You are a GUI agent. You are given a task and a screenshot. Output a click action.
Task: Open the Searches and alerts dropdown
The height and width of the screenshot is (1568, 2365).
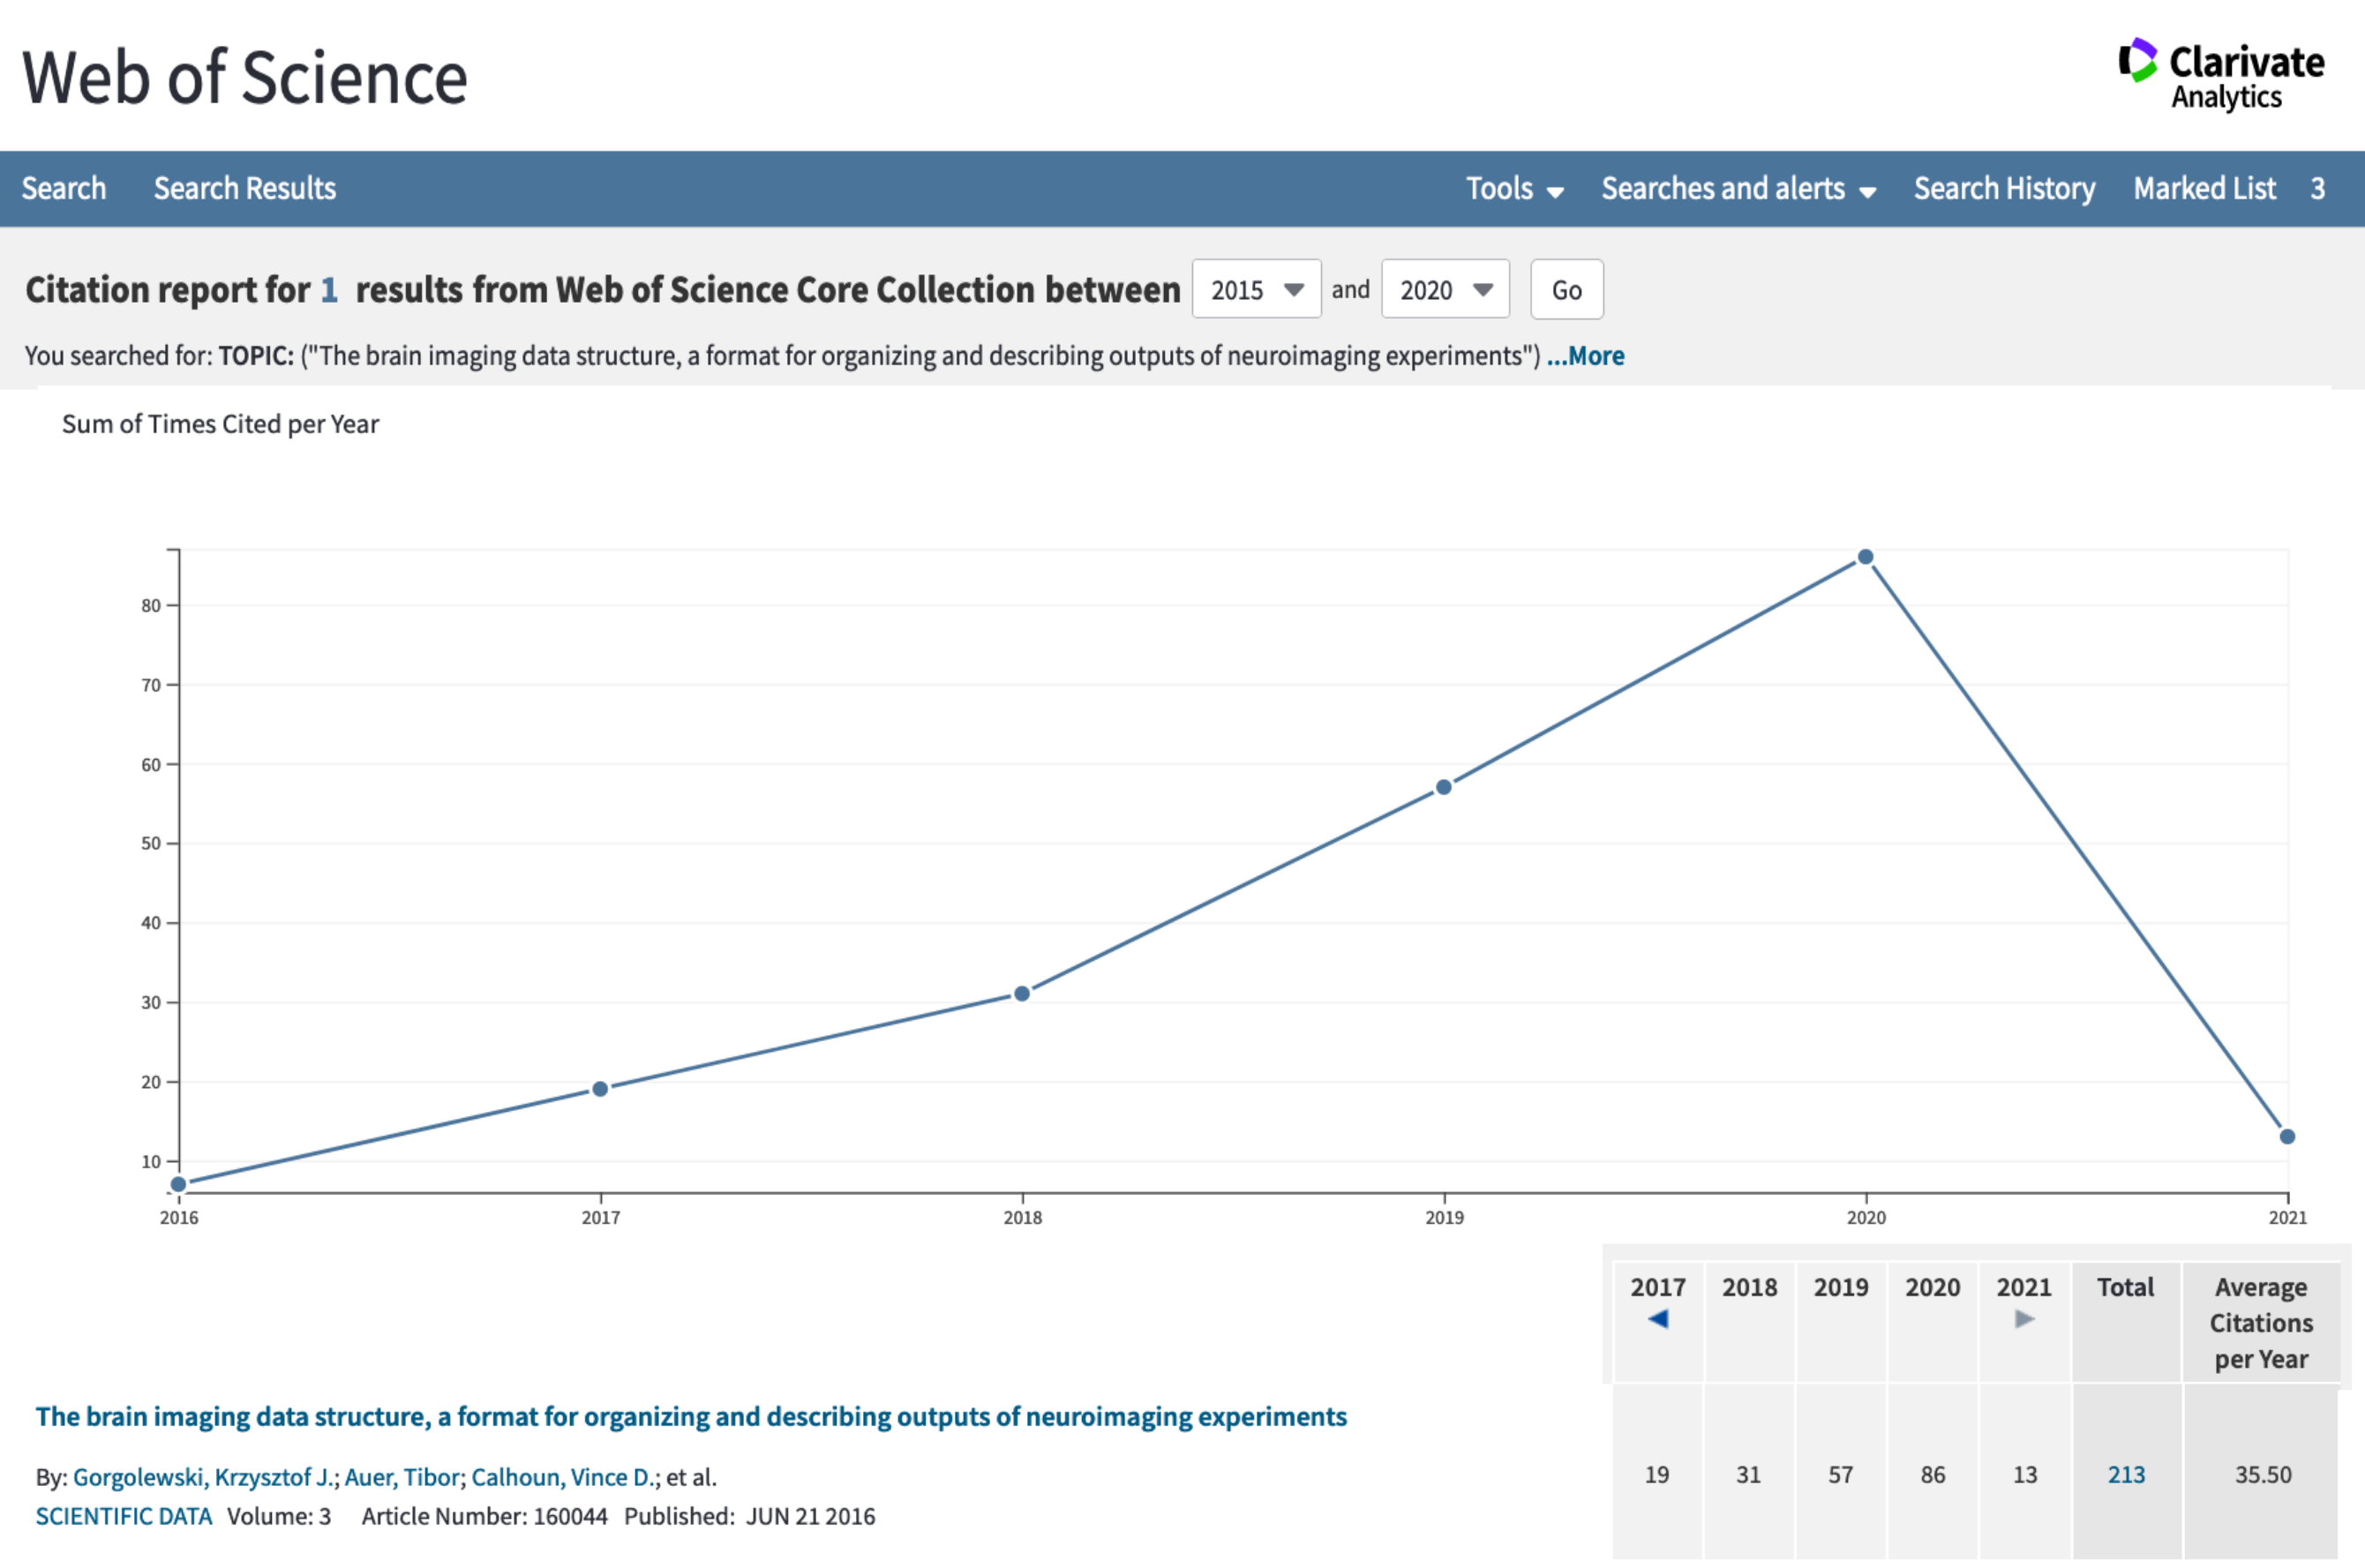coord(1738,188)
